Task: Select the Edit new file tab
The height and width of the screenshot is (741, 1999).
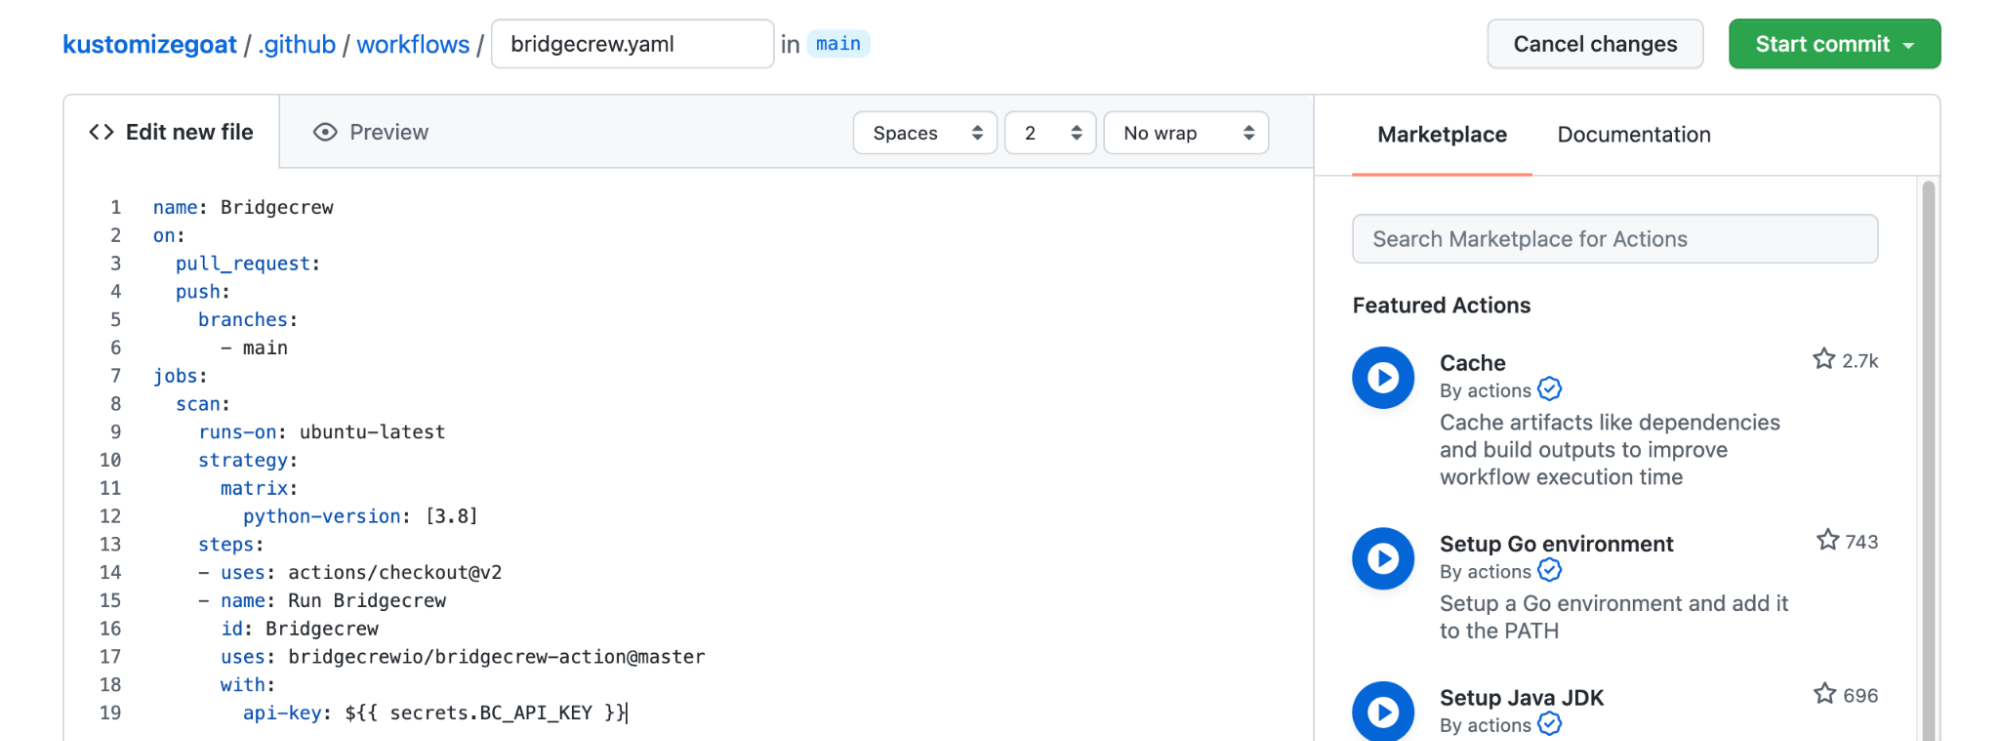Action: (x=171, y=132)
